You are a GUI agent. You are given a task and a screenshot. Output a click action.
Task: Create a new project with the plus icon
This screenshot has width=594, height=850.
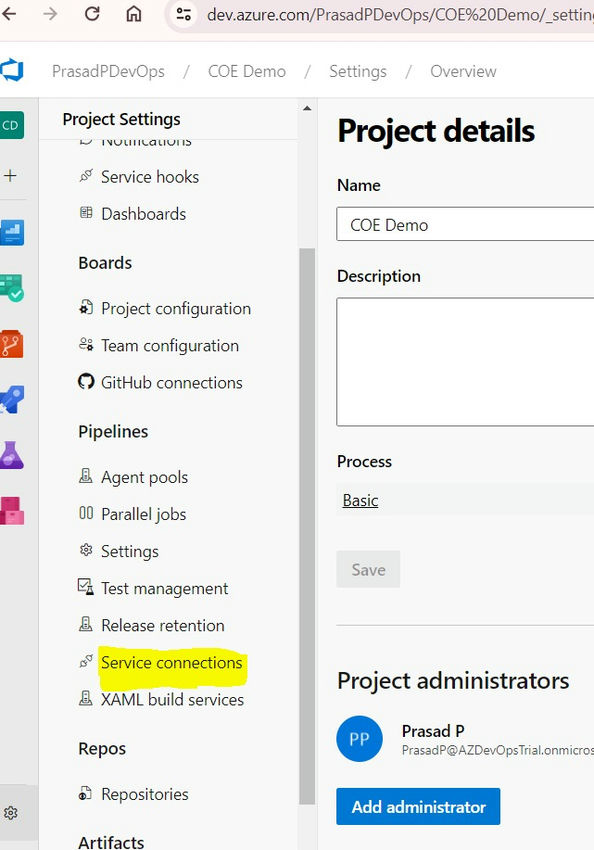(10, 175)
